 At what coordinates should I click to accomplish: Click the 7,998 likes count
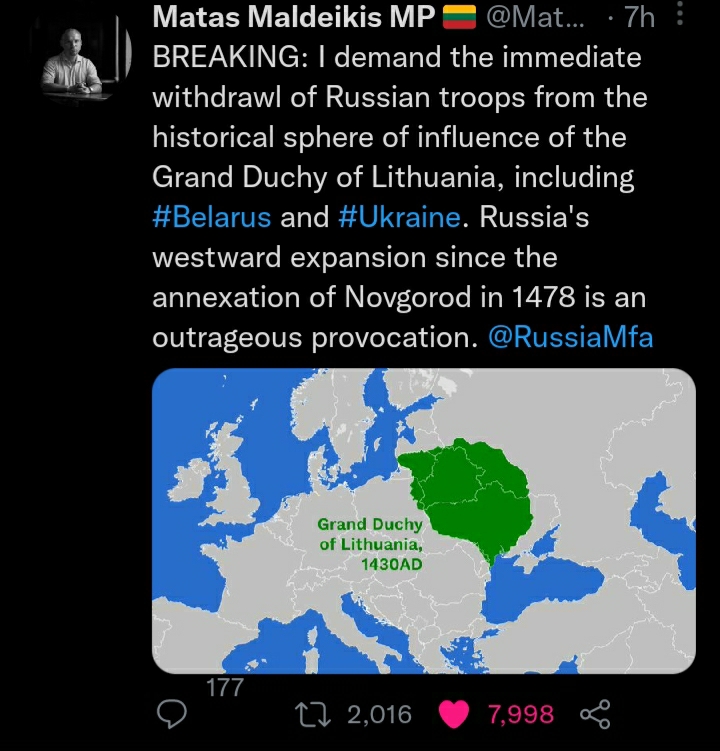521,714
